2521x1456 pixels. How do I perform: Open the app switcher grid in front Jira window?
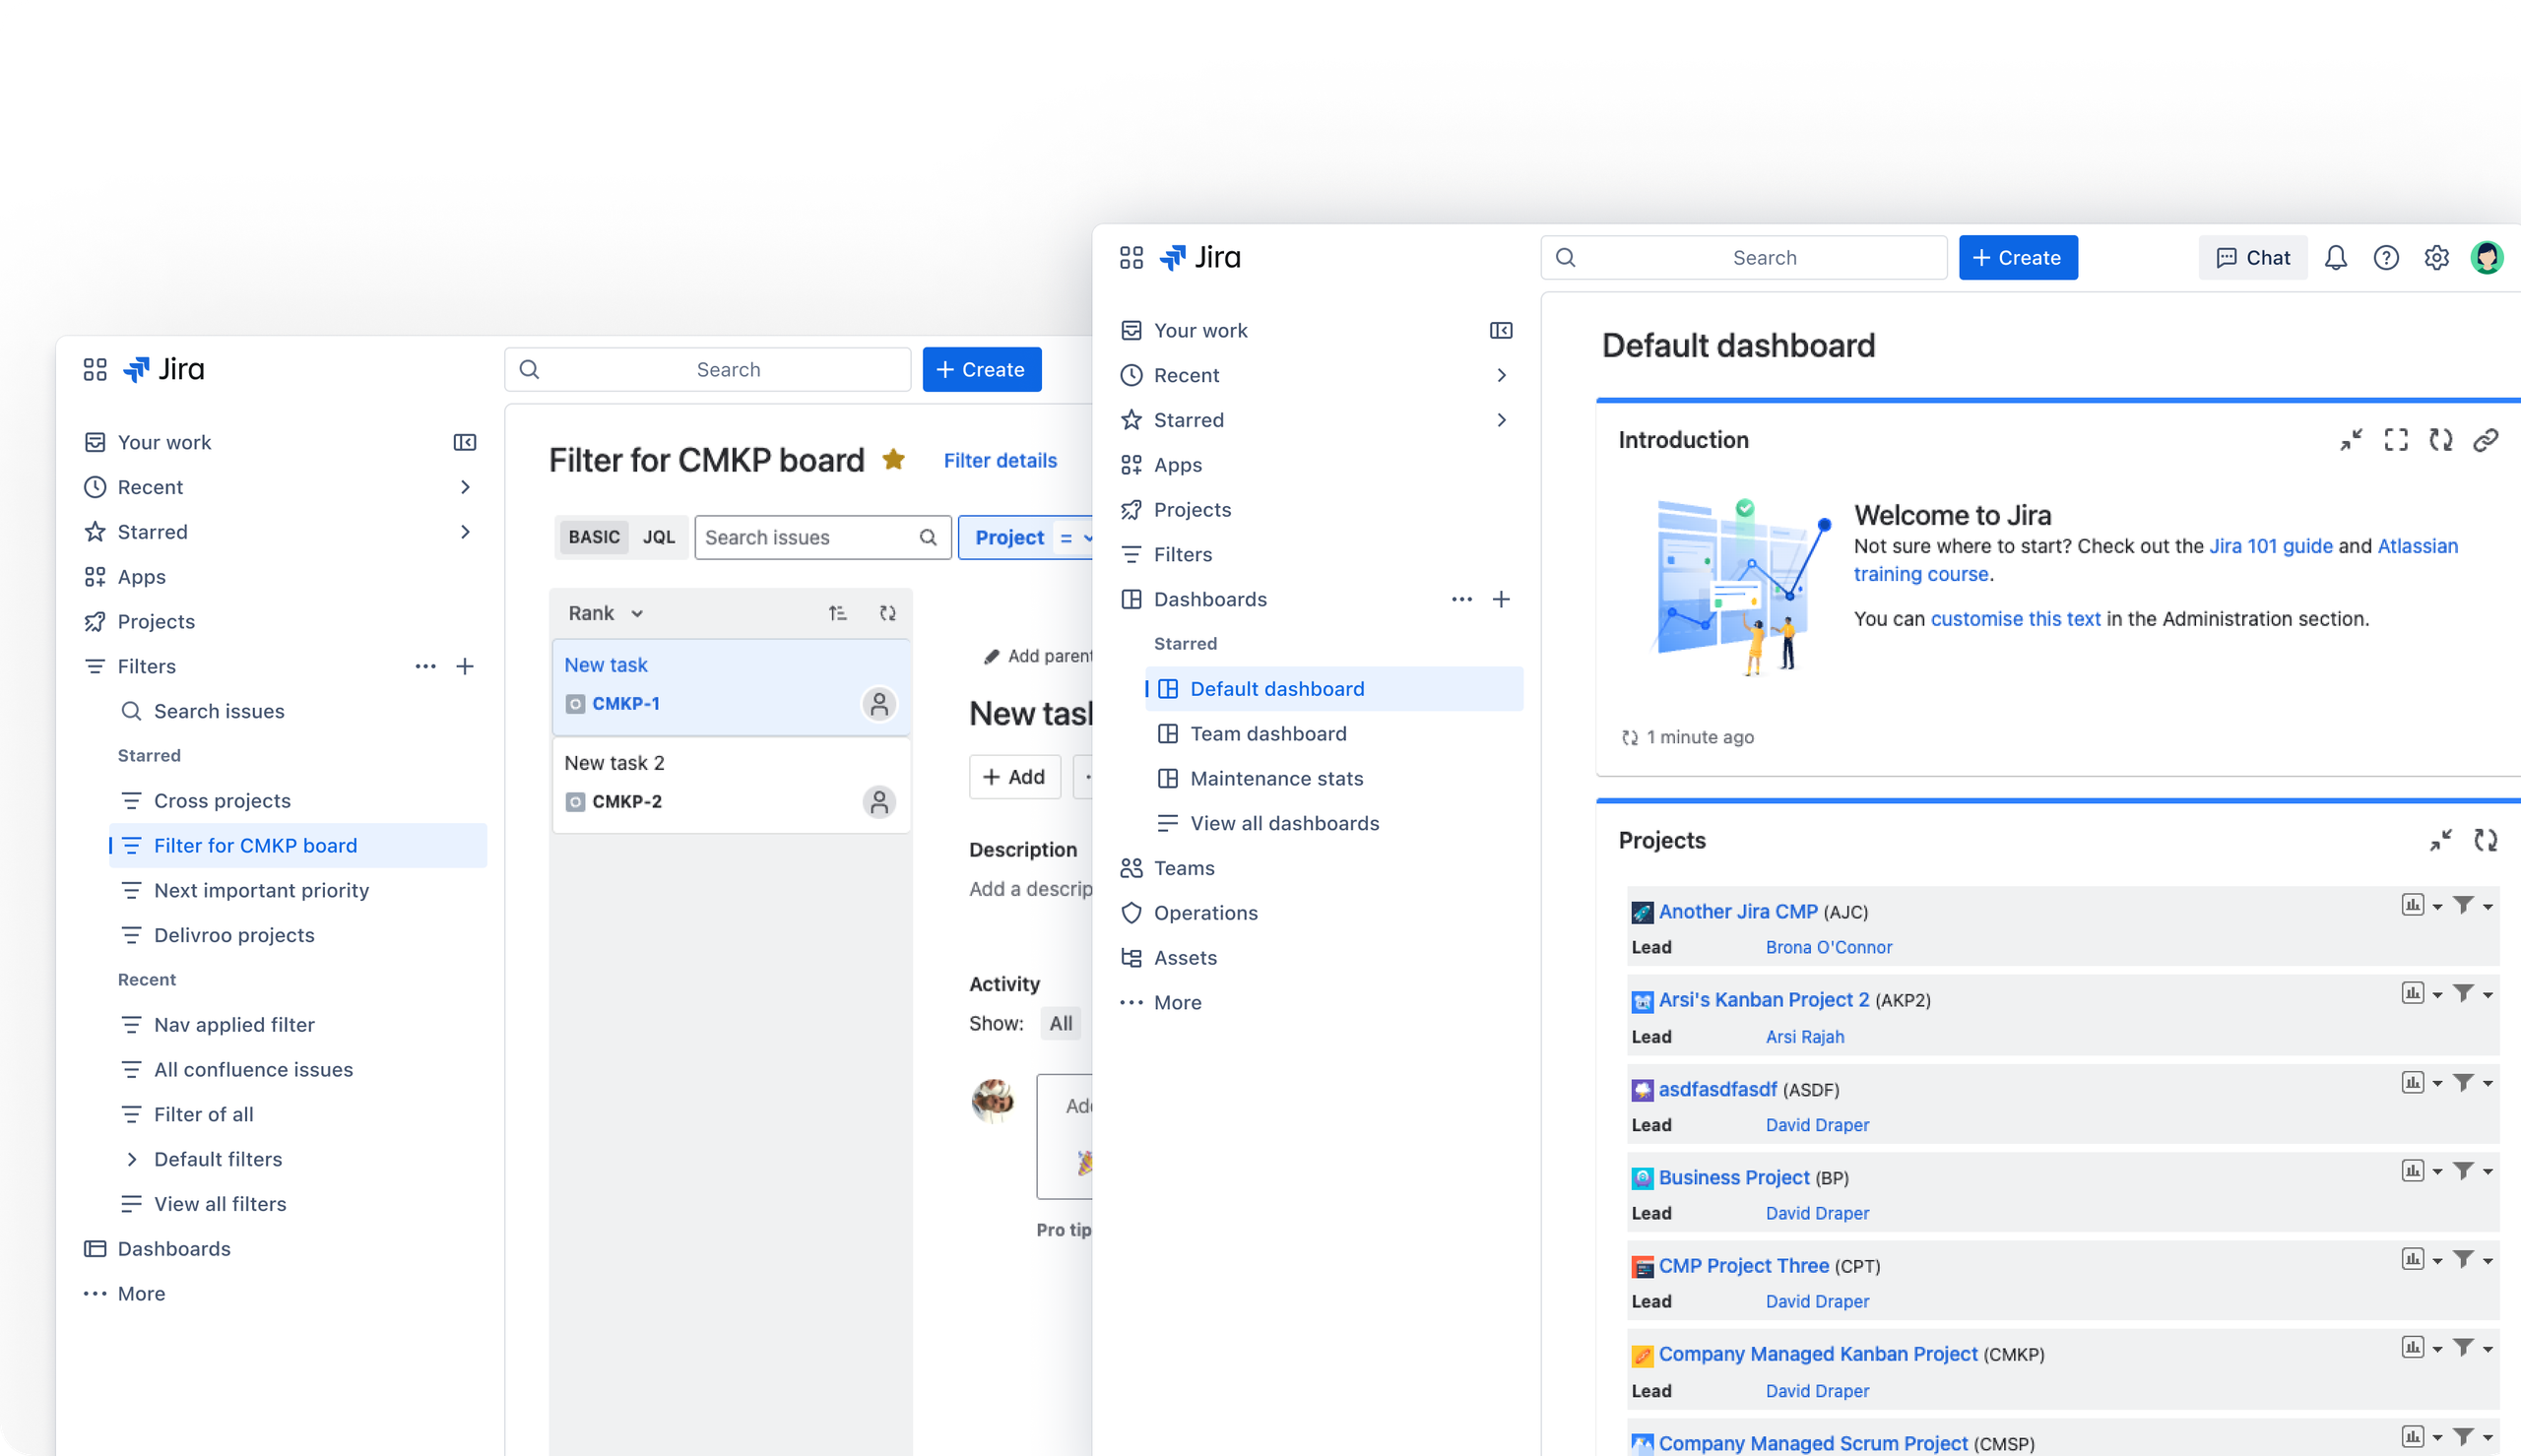point(1131,258)
